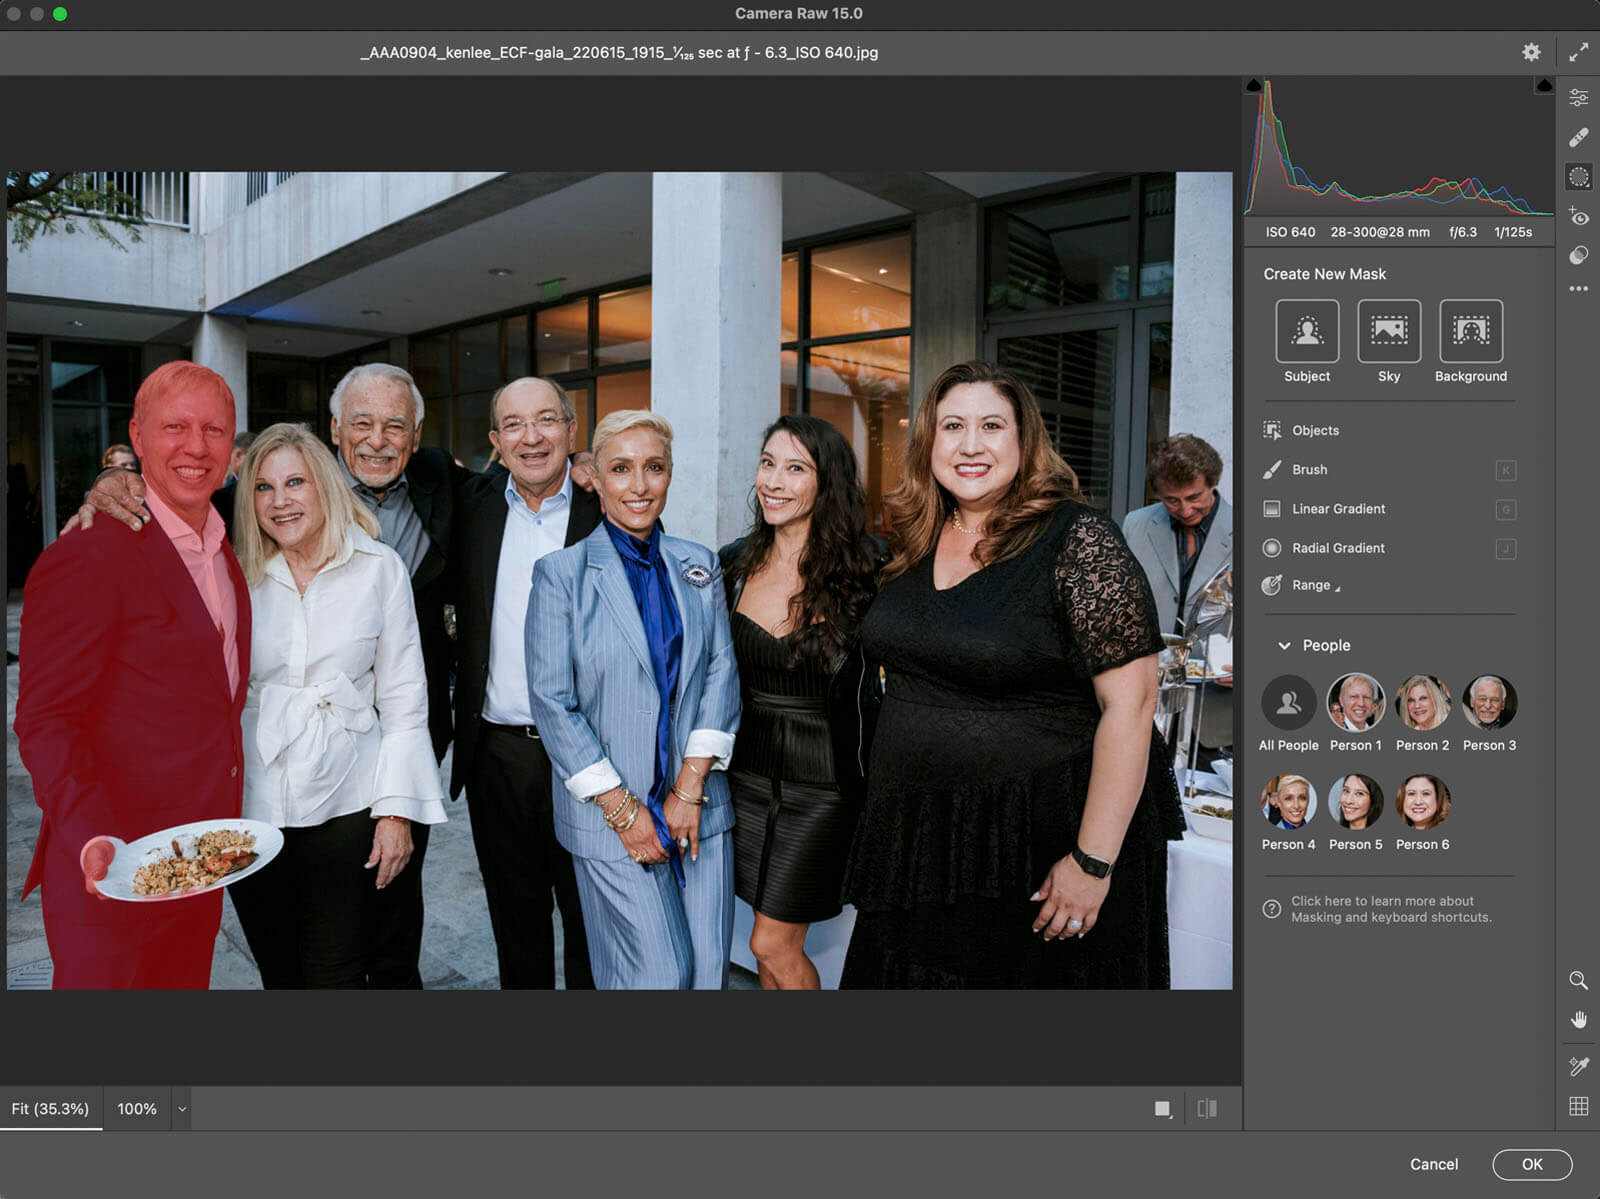This screenshot has height=1199, width=1600.
Task: Toggle shadow clipping warning on histogram
Action: [1254, 87]
